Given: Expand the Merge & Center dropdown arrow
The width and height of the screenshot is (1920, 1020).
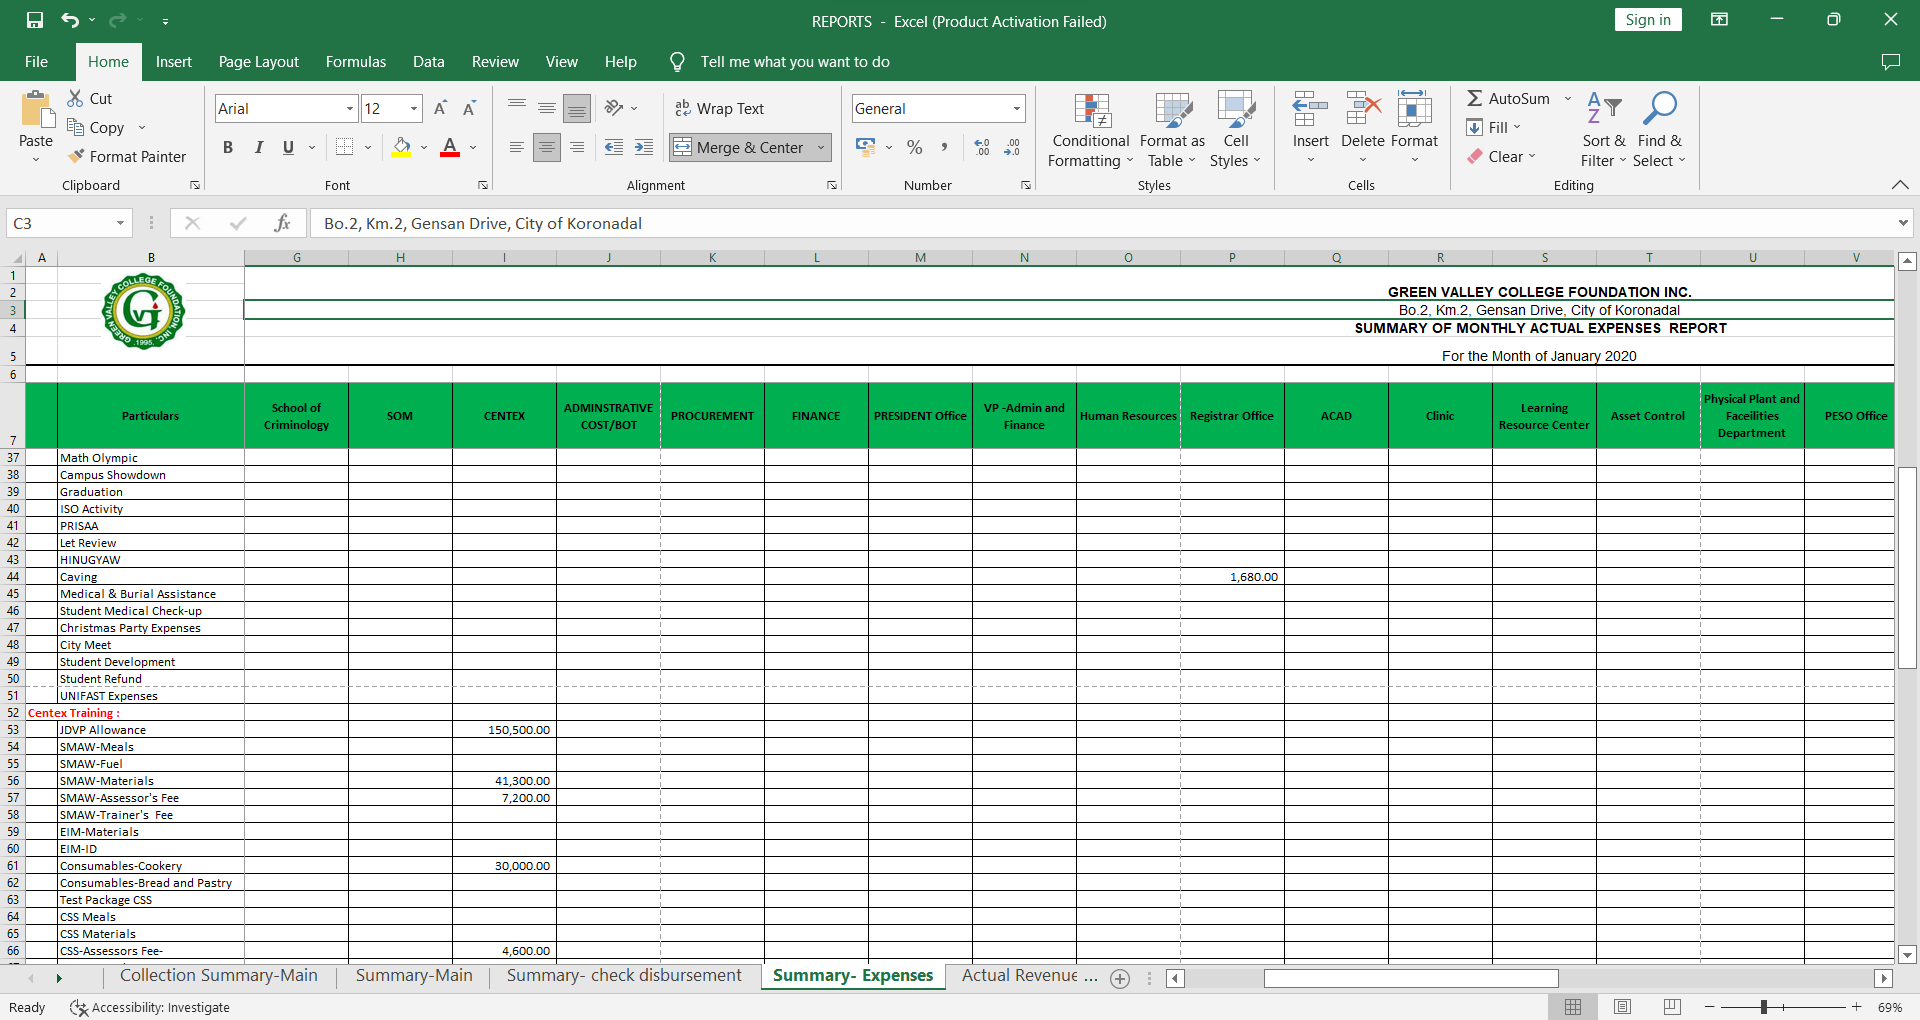Looking at the screenshot, I should tap(821, 147).
